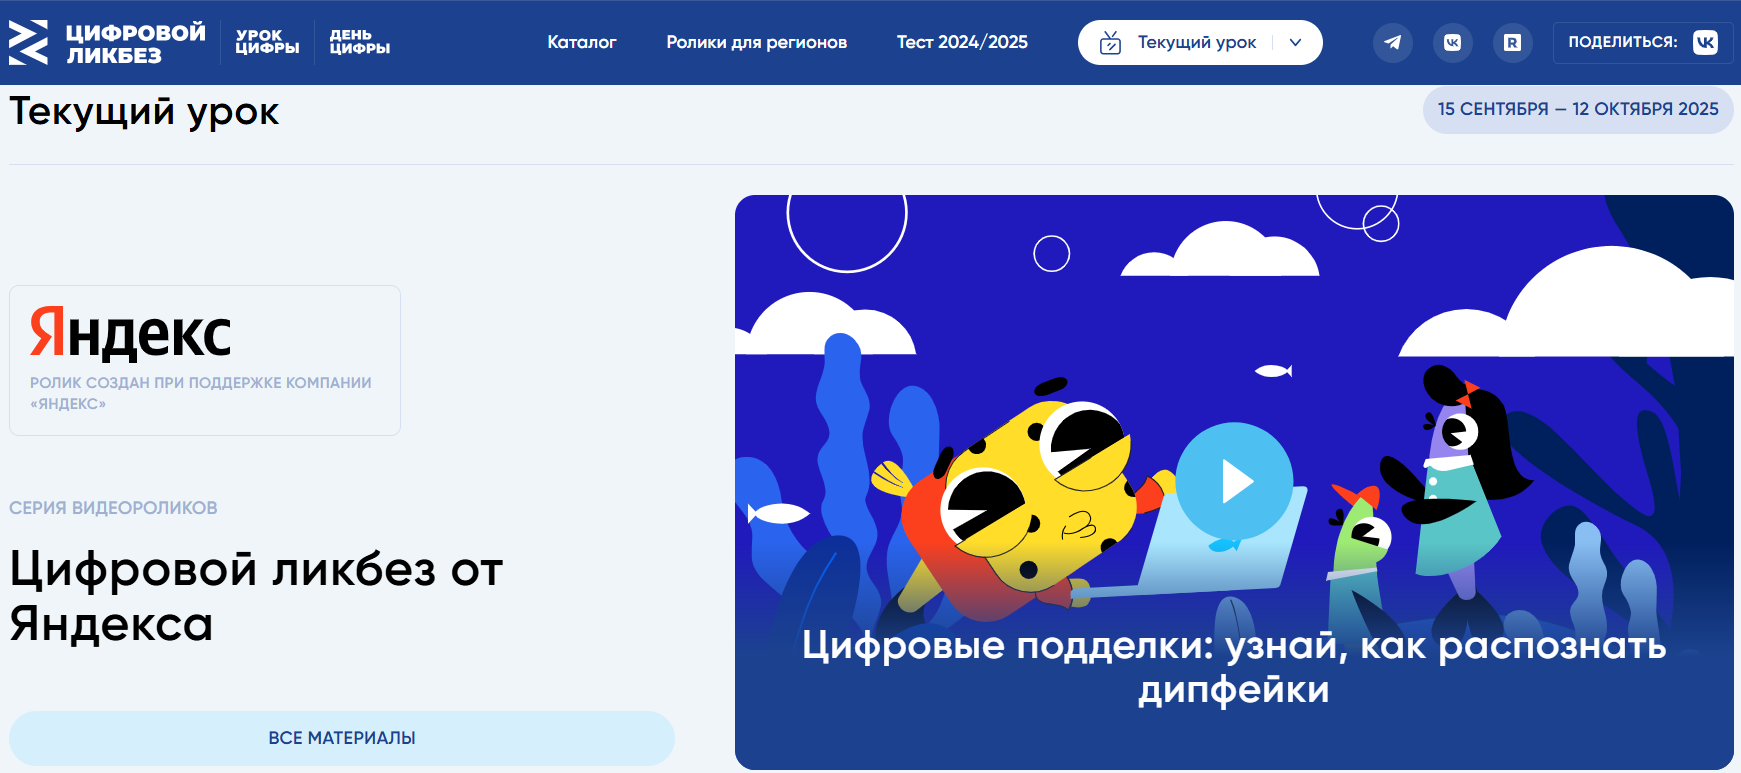Click the Цифровой ликбез от Яндекса heading
Image resolution: width=1741 pixels, height=773 pixels.
click(256, 597)
